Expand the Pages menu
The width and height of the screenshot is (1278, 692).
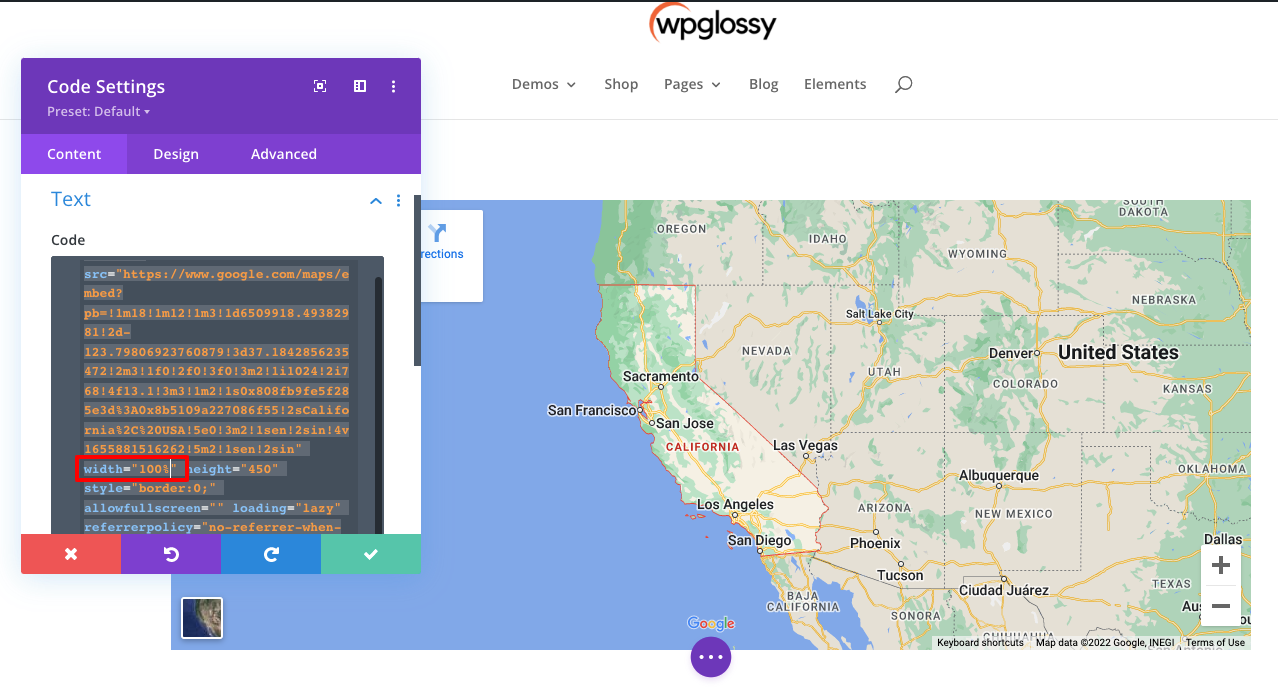[x=692, y=84]
